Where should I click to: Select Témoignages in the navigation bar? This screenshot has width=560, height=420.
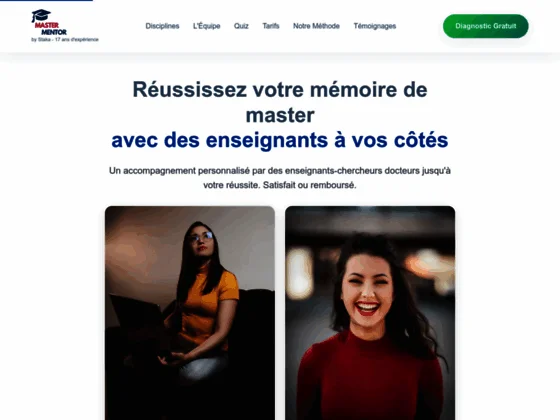pos(375,26)
